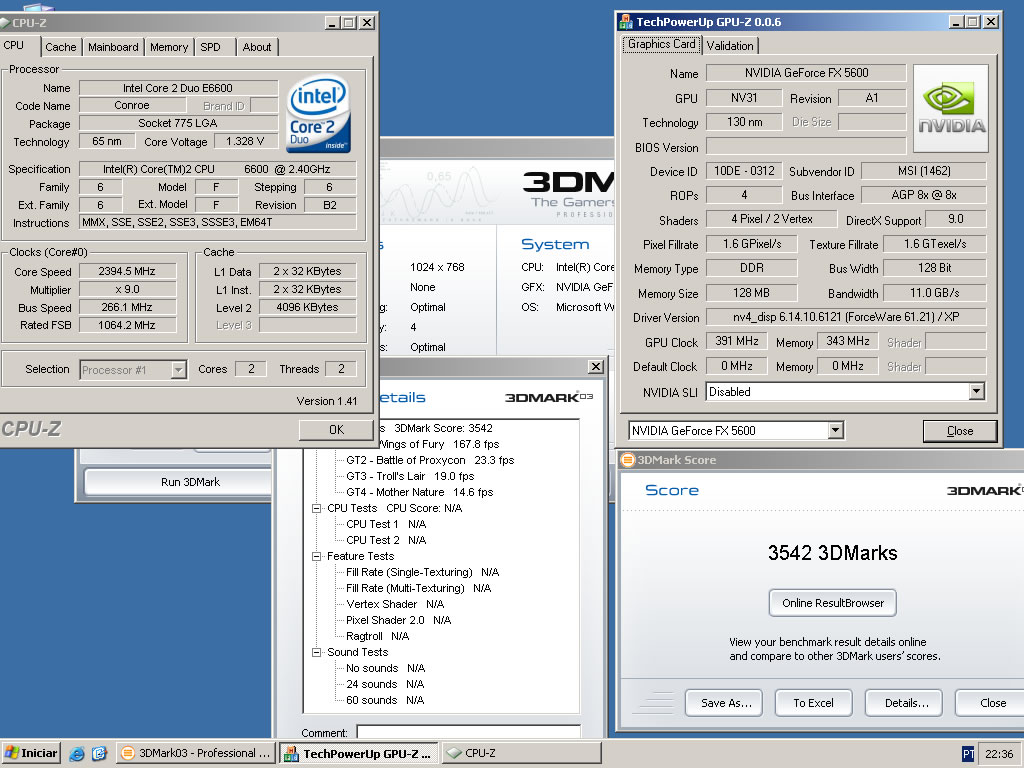Viewport: 1024px width, 768px height.
Task: Click the NVIDIA logo in GPU-Z
Action: 951,108
